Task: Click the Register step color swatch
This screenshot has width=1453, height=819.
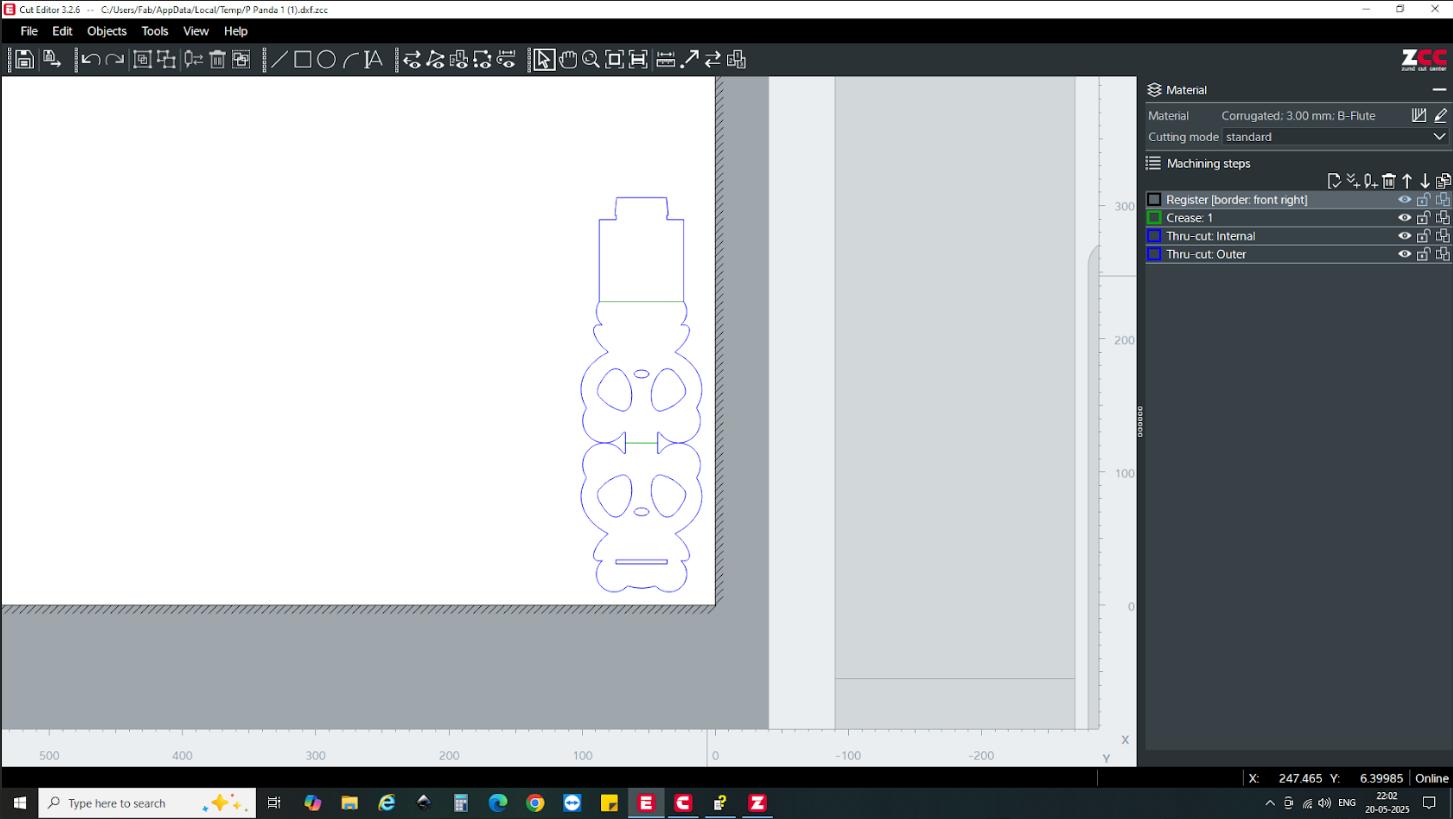Action: (1154, 200)
